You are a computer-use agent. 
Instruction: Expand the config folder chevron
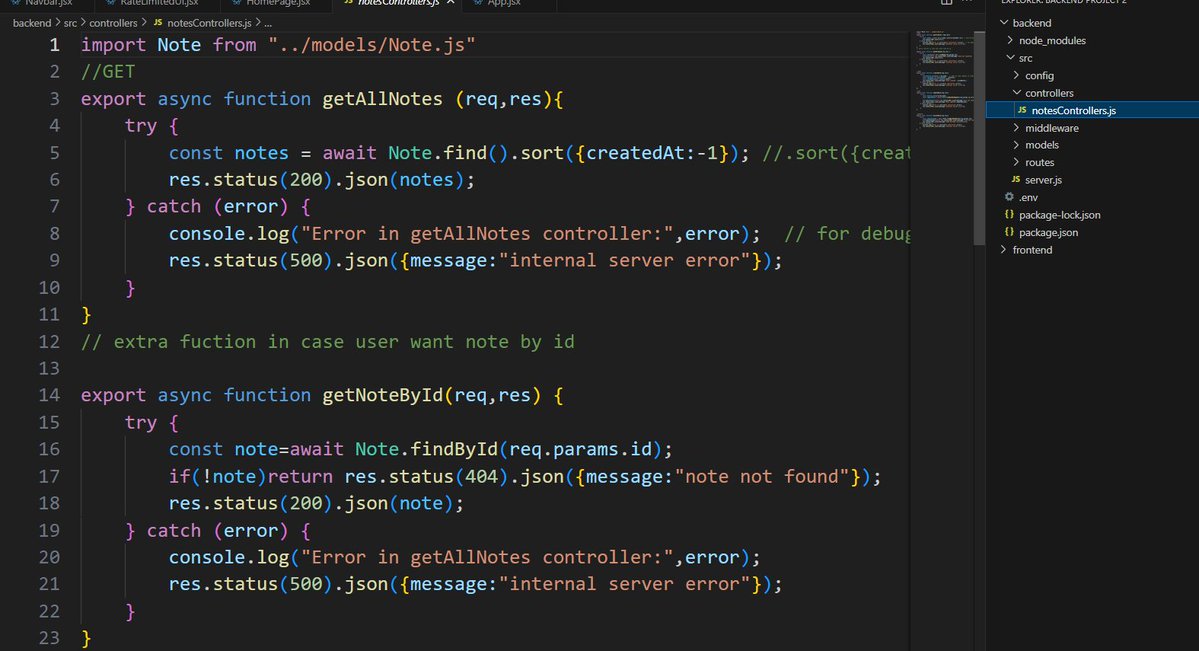(x=1016, y=75)
